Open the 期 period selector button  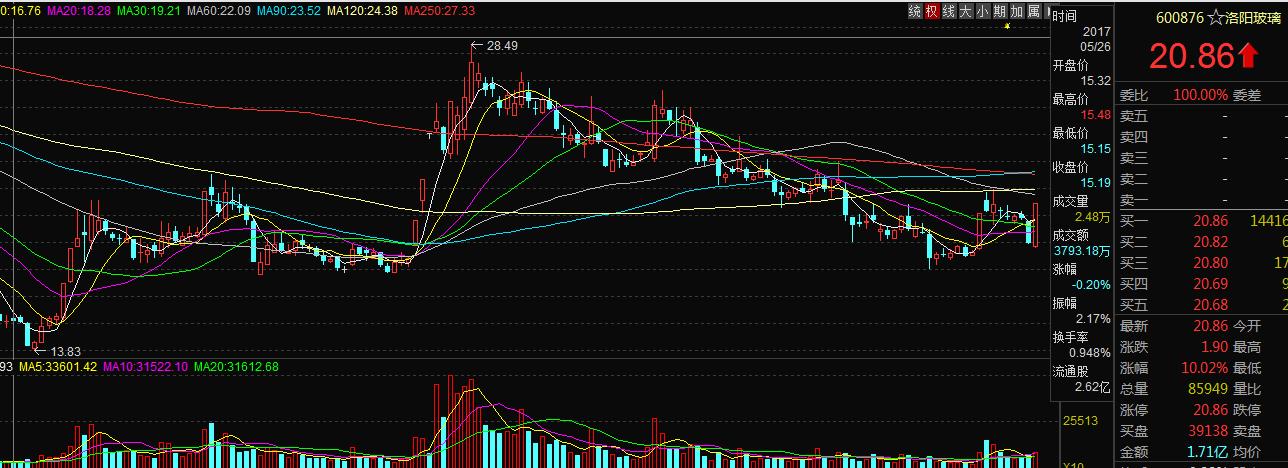coord(1000,10)
